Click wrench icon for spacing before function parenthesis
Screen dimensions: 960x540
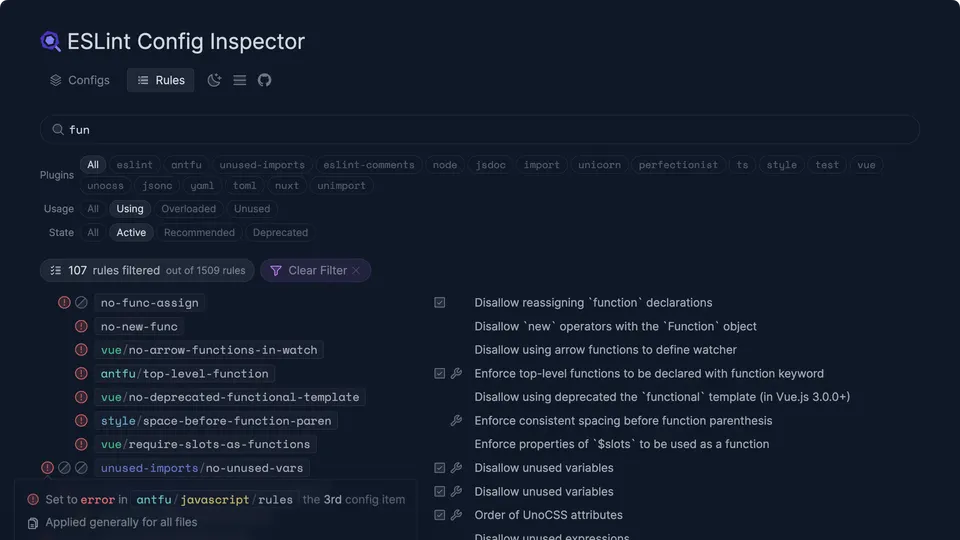pos(456,421)
